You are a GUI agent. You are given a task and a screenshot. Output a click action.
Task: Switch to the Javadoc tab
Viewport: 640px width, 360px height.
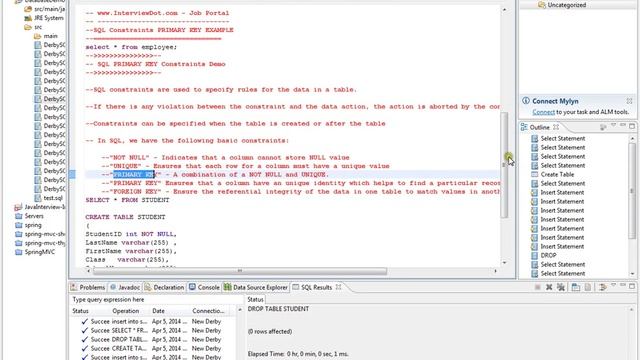[124, 287]
